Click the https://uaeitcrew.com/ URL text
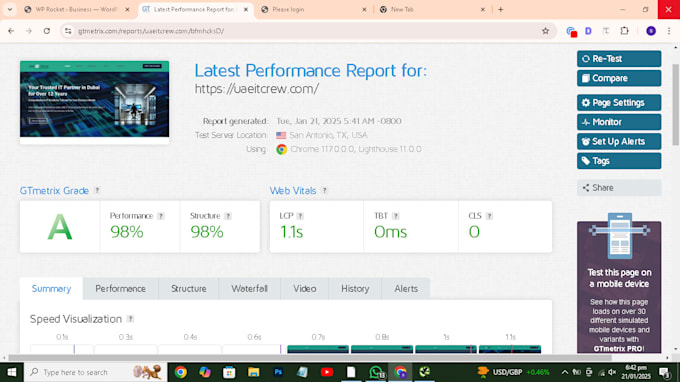Image resolution: width=680 pixels, height=382 pixels. point(257,89)
